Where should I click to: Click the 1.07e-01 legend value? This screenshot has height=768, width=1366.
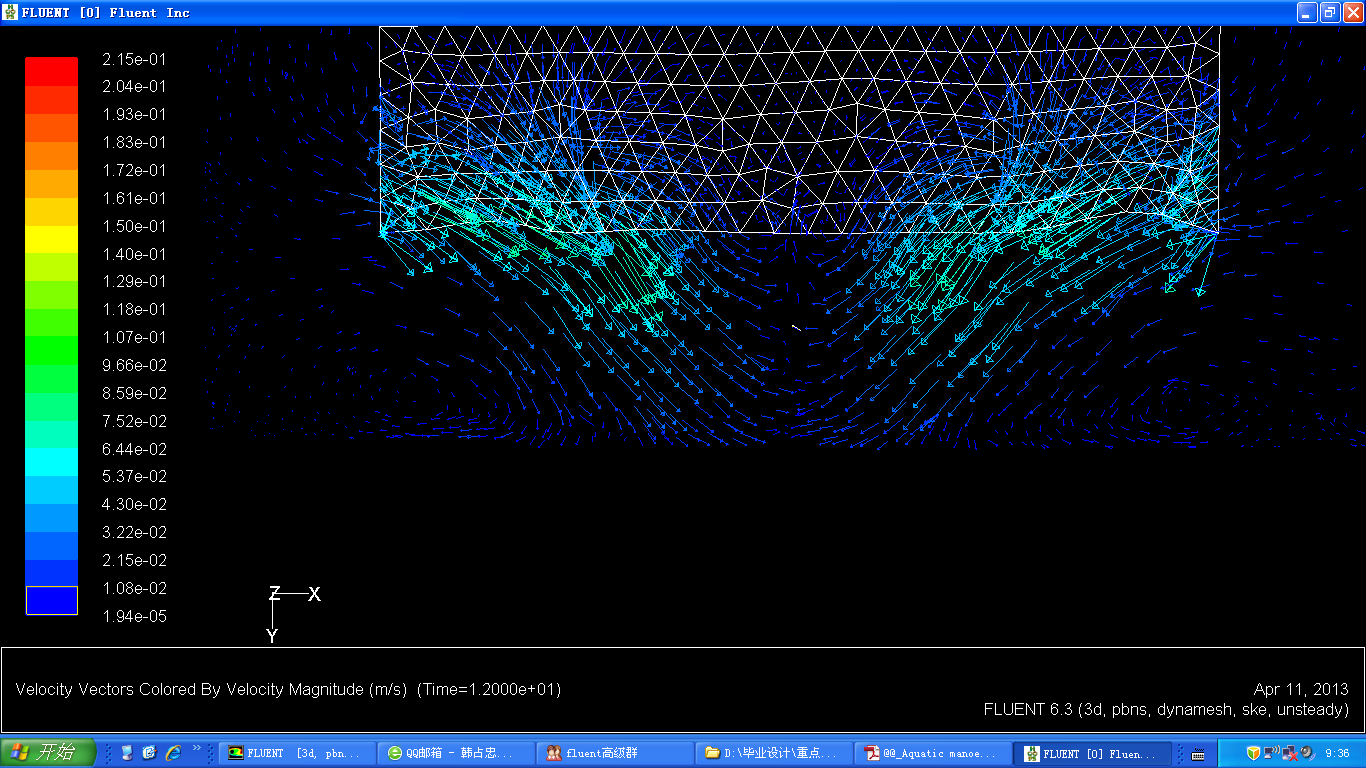pyautogui.click(x=135, y=337)
